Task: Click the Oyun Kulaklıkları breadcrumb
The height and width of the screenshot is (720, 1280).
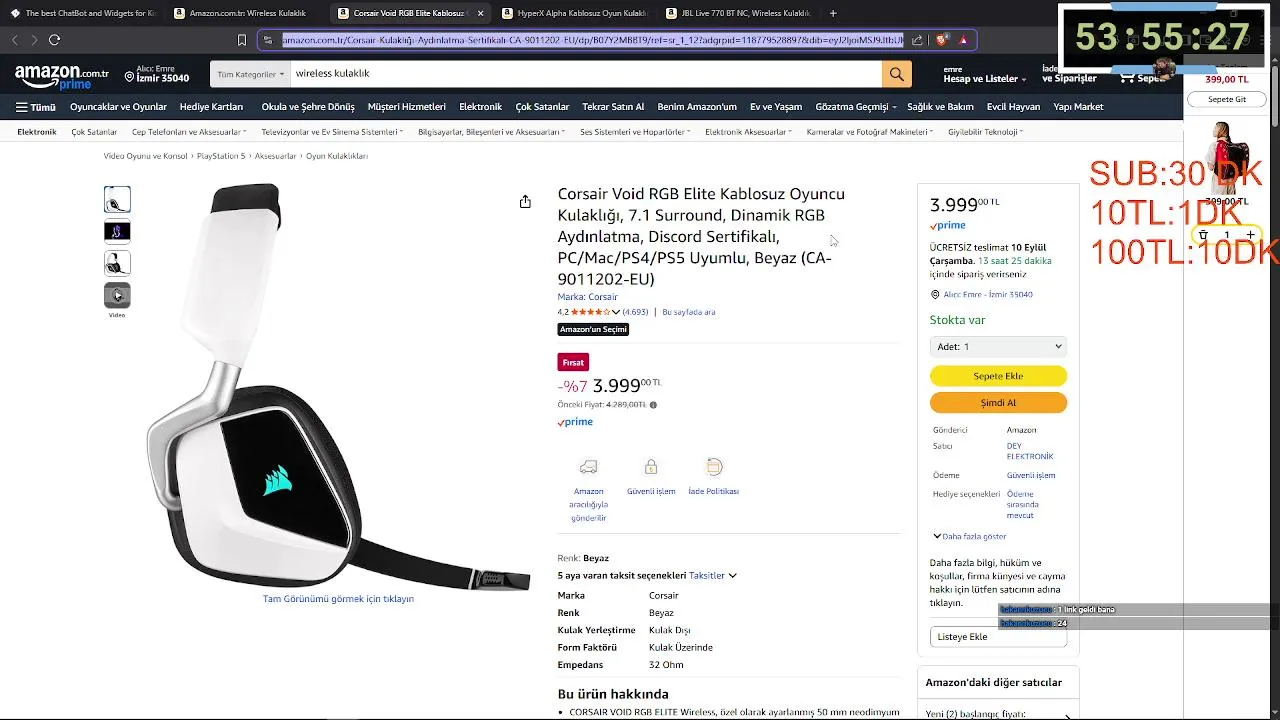Action: pyautogui.click(x=337, y=156)
